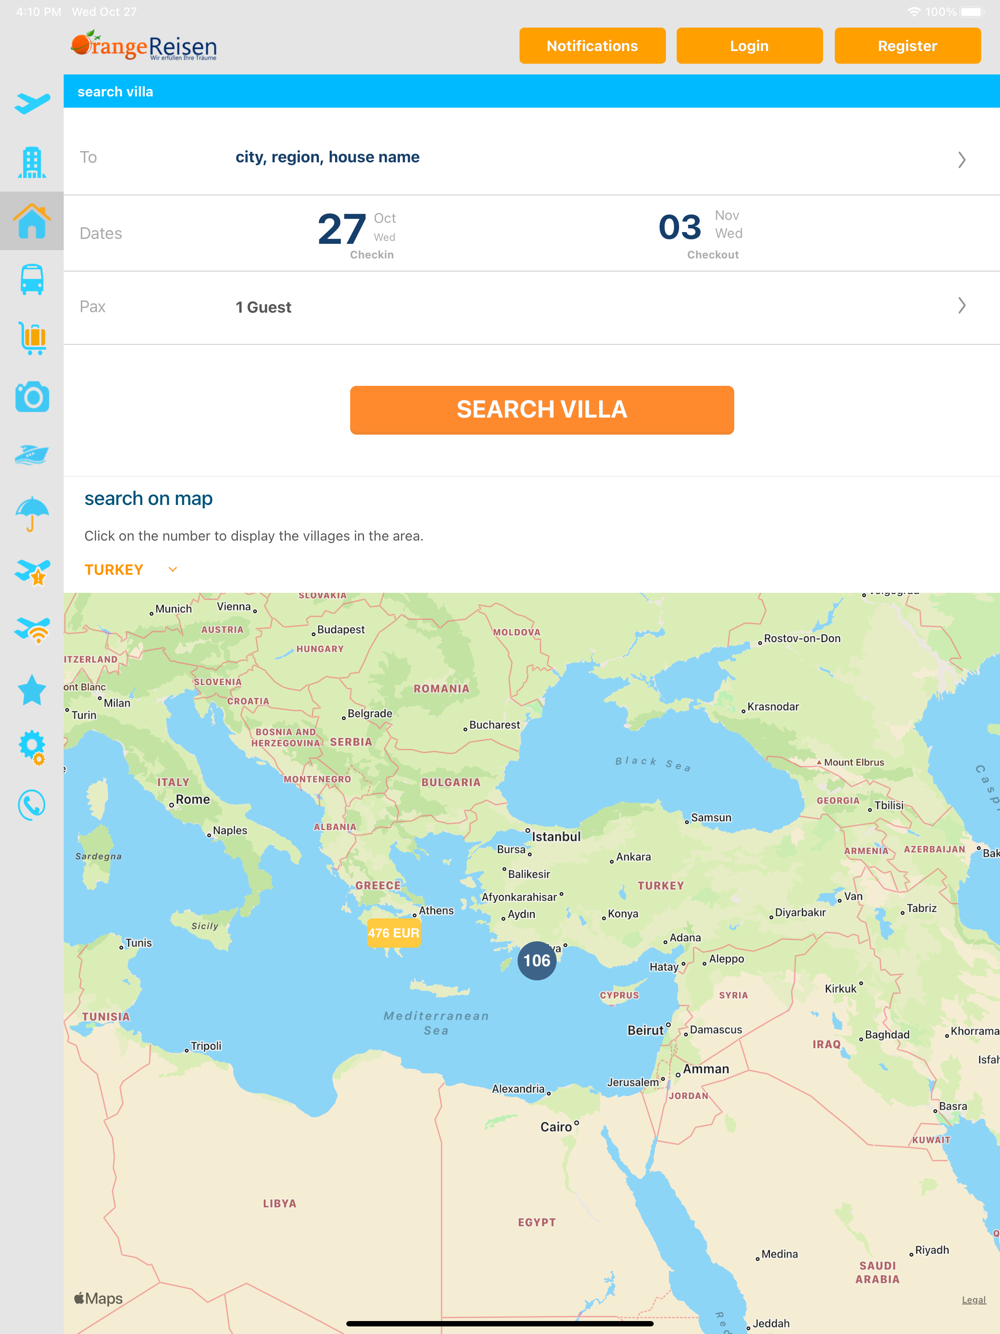Open the camera activities icon
The height and width of the screenshot is (1334, 1000).
point(32,397)
